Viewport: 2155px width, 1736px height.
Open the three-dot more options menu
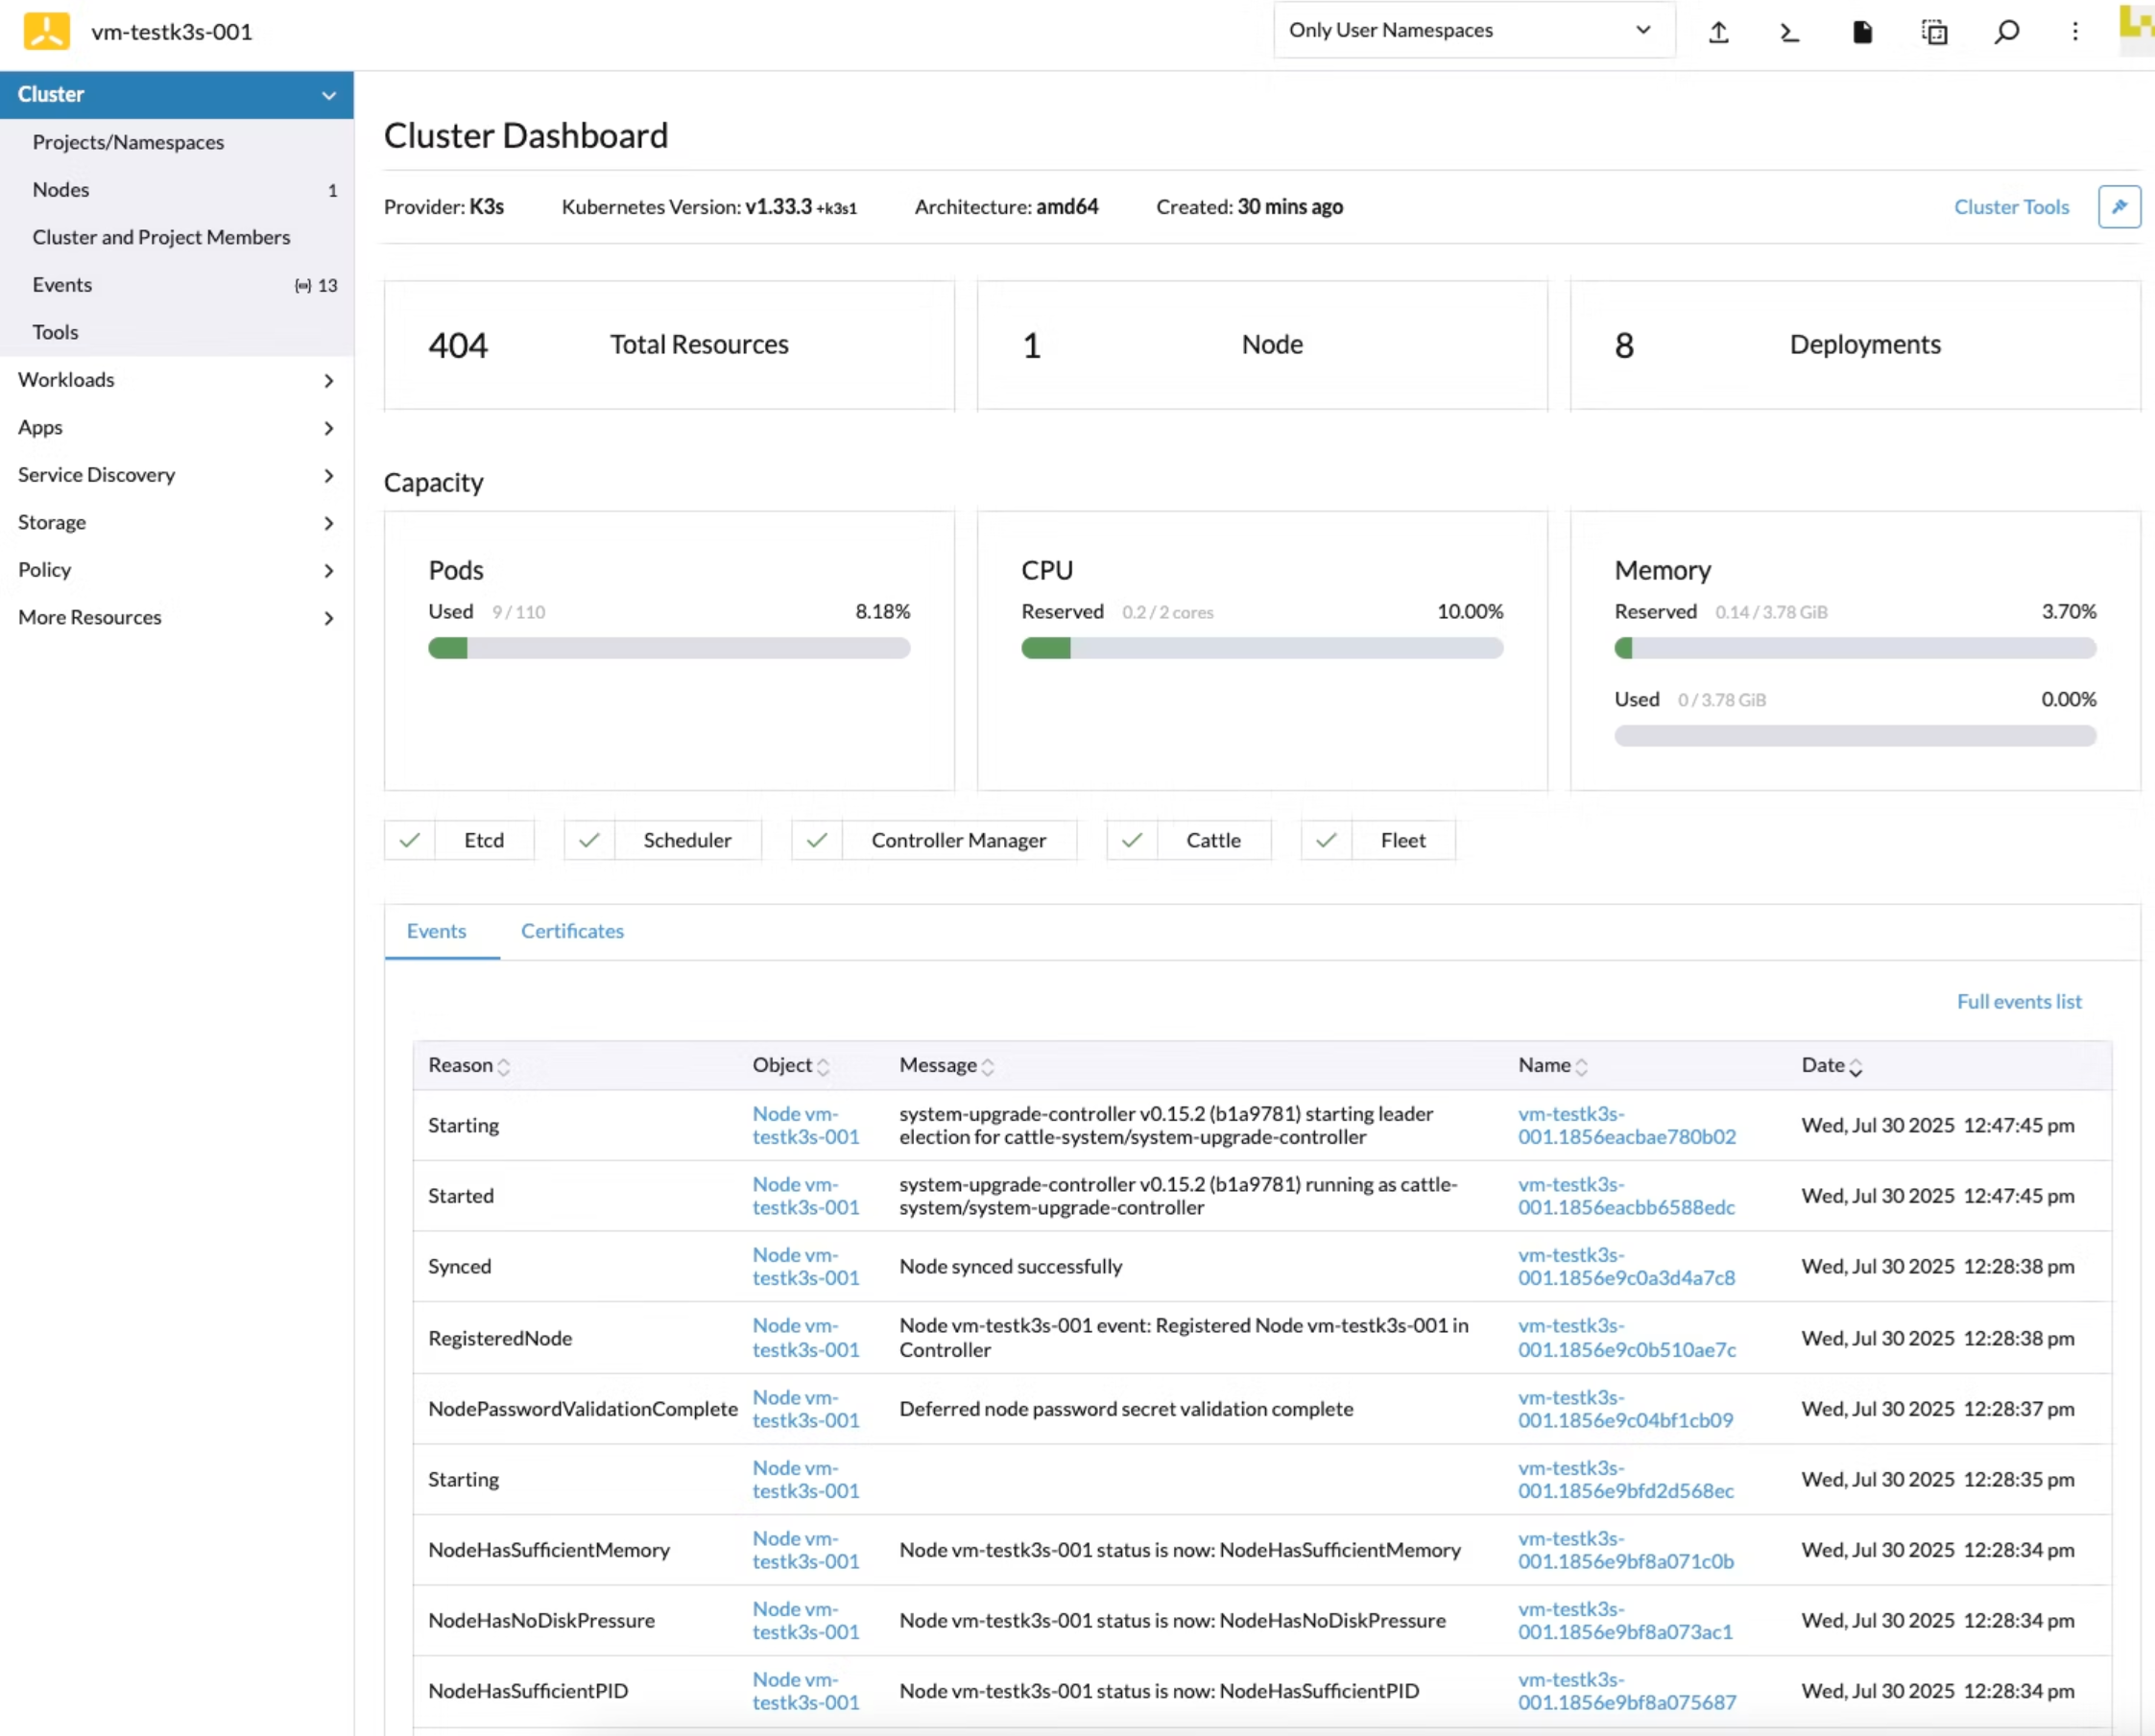pyautogui.click(x=2075, y=32)
